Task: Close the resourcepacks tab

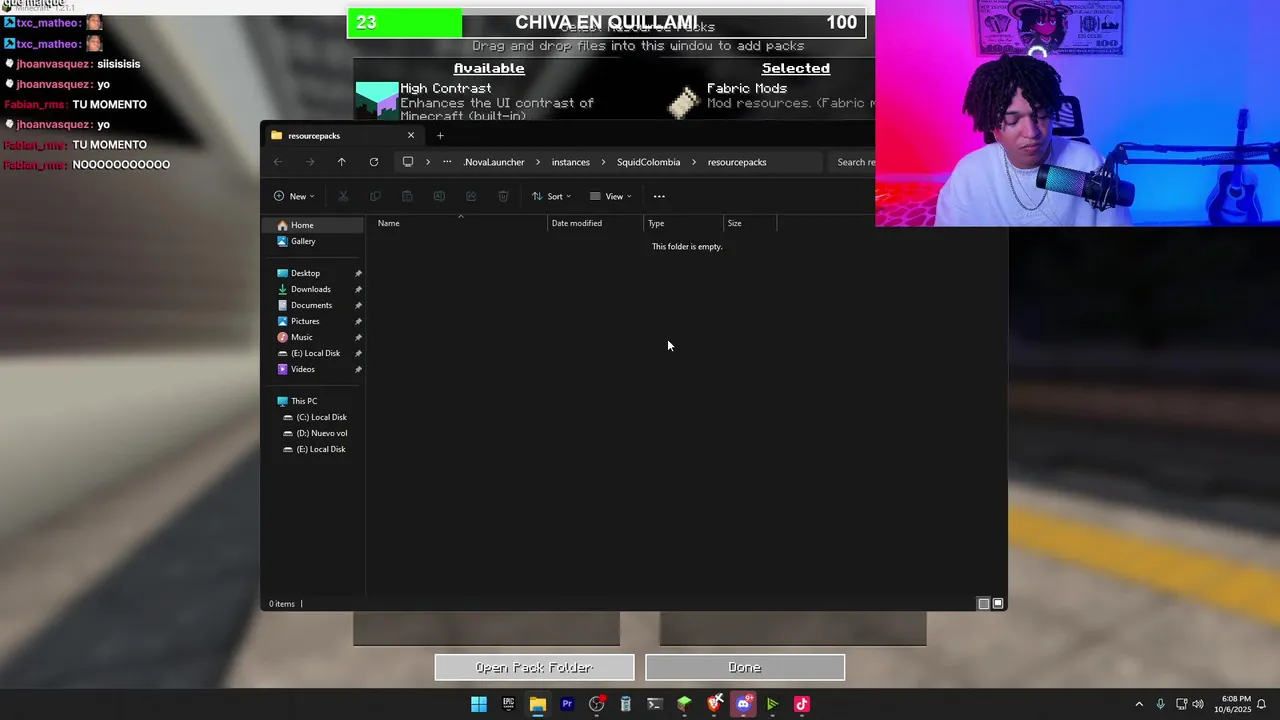Action: [410, 135]
